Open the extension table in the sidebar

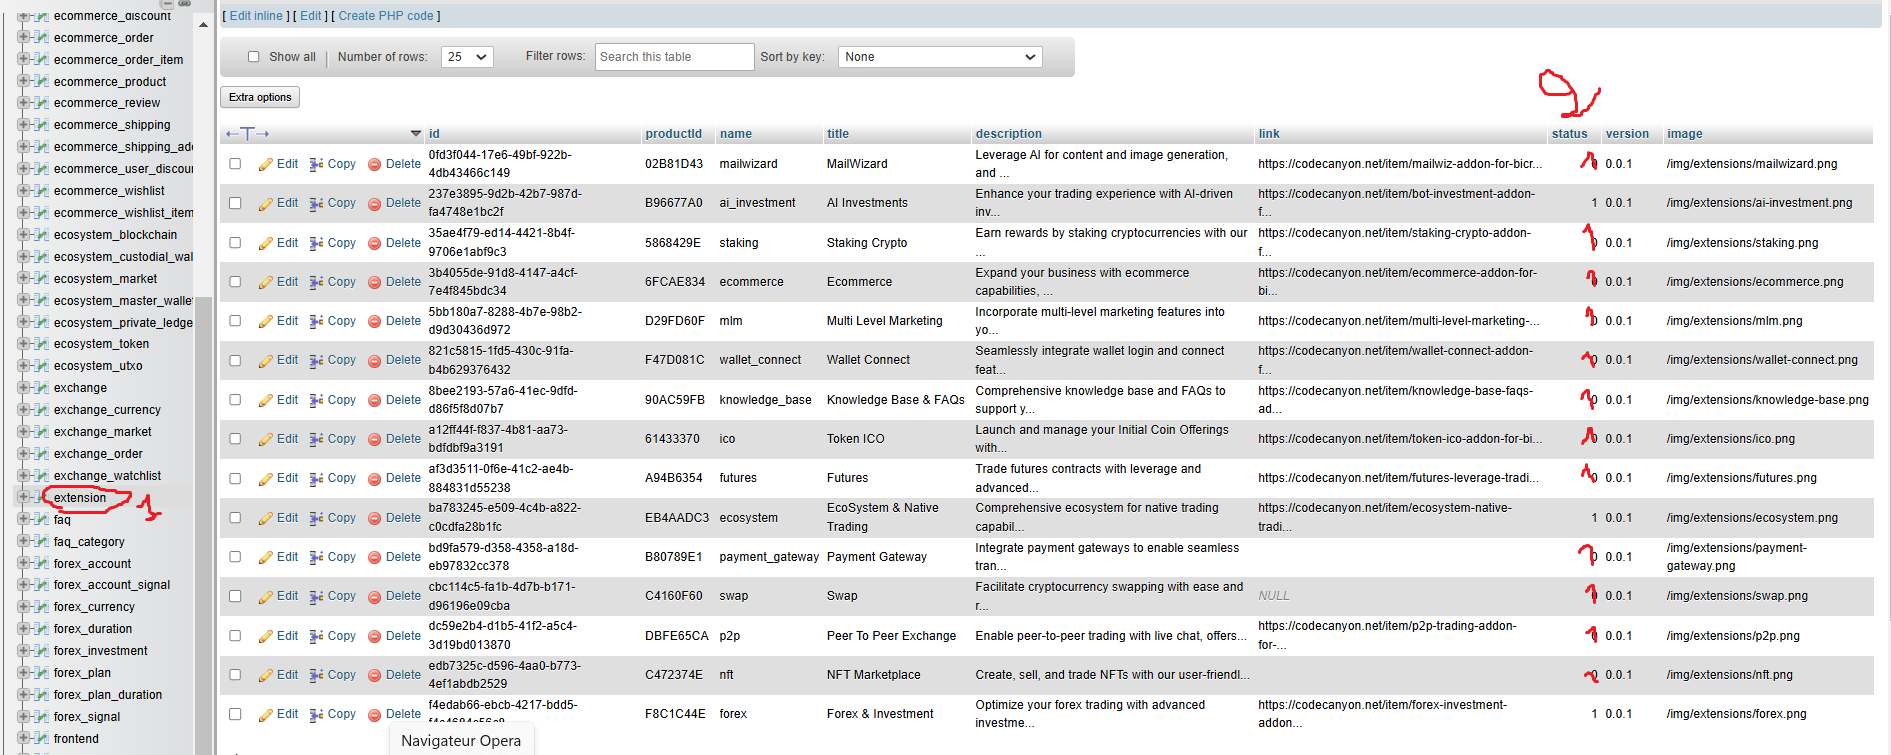click(80, 498)
